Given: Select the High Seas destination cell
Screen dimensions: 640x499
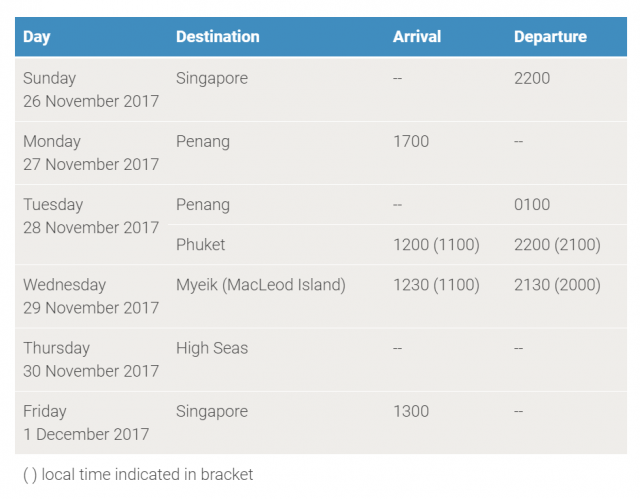Looking at the screenshot, I should [x=212, y=348].
